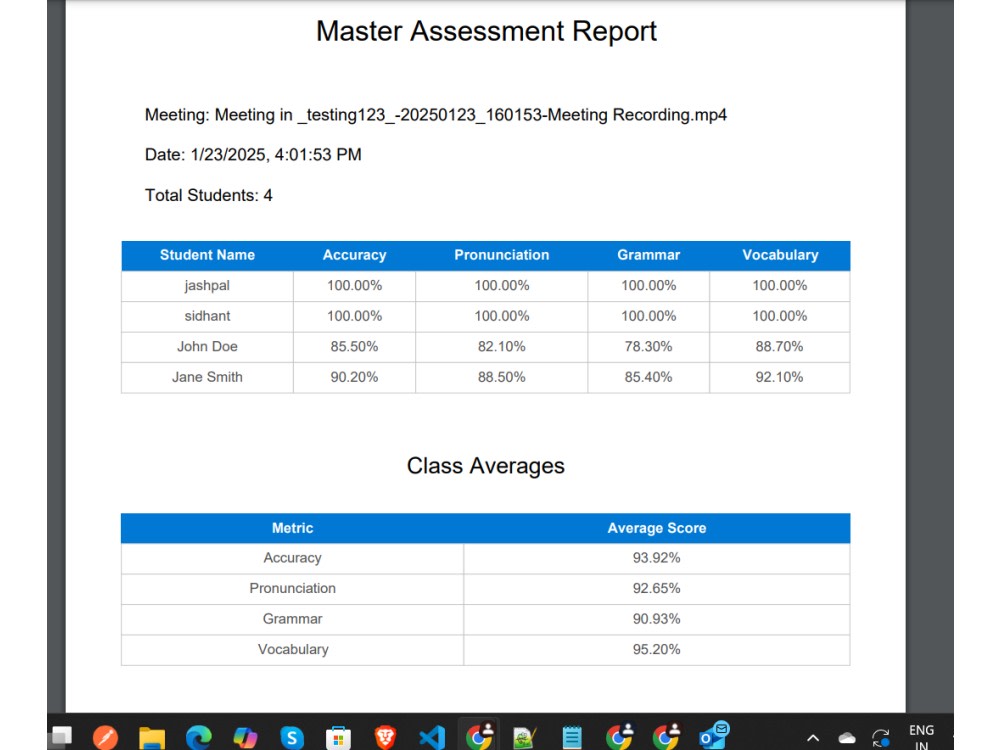Image resolution: width=1000 pixels, height=750 pixels.
Task: Click the Pronunciation column header
Action: tap(501, 255)
